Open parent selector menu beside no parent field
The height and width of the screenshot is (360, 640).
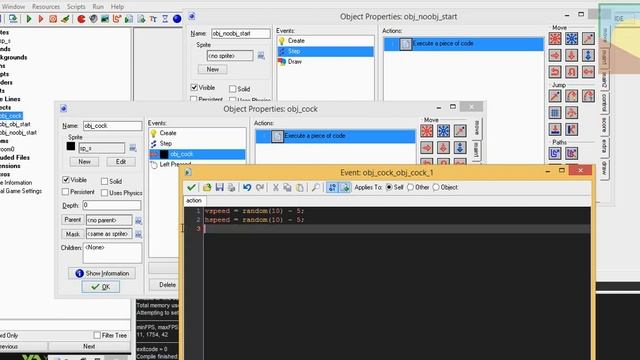point(138,221)
